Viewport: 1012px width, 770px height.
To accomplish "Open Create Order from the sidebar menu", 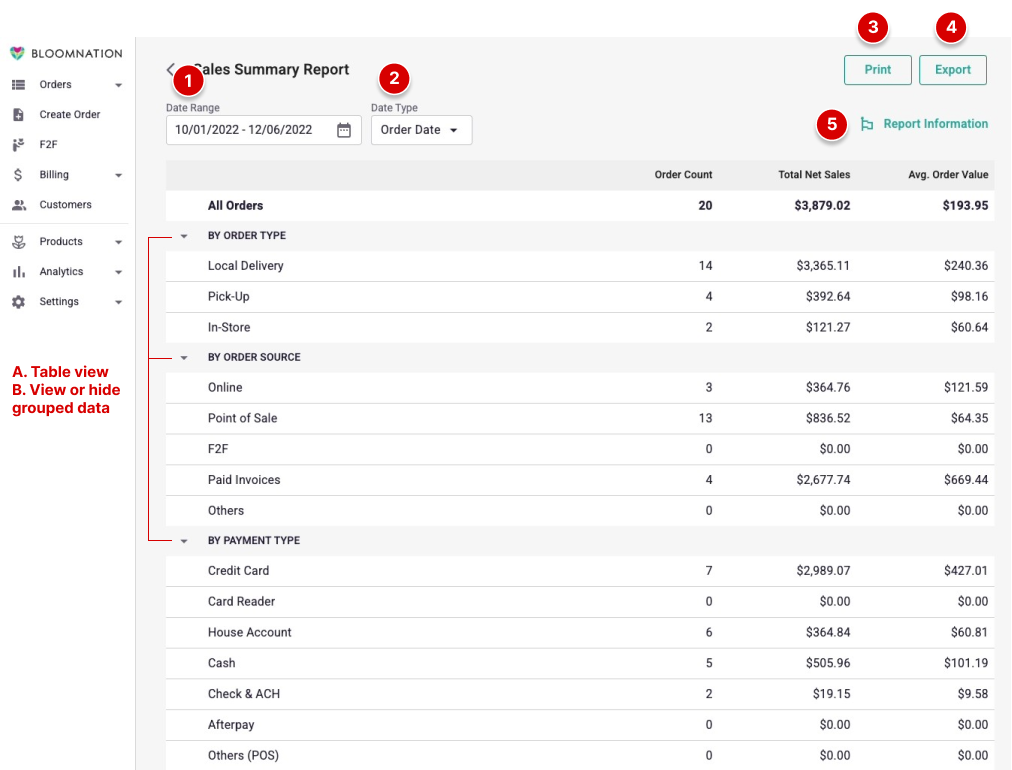I will 70,113.
